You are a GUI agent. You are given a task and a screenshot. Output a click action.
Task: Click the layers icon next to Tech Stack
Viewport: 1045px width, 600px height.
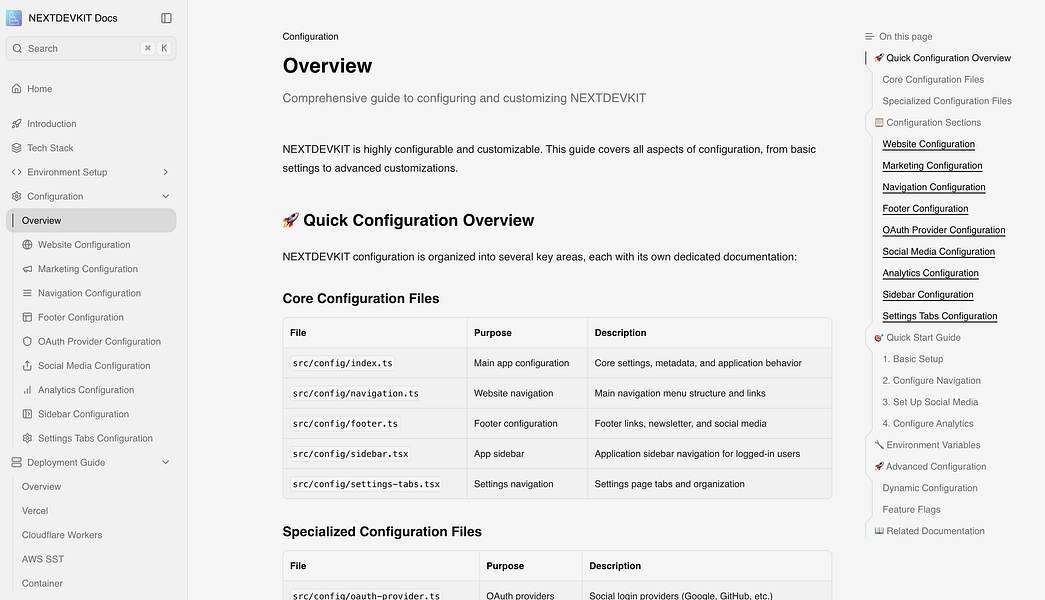coord(17,147)
